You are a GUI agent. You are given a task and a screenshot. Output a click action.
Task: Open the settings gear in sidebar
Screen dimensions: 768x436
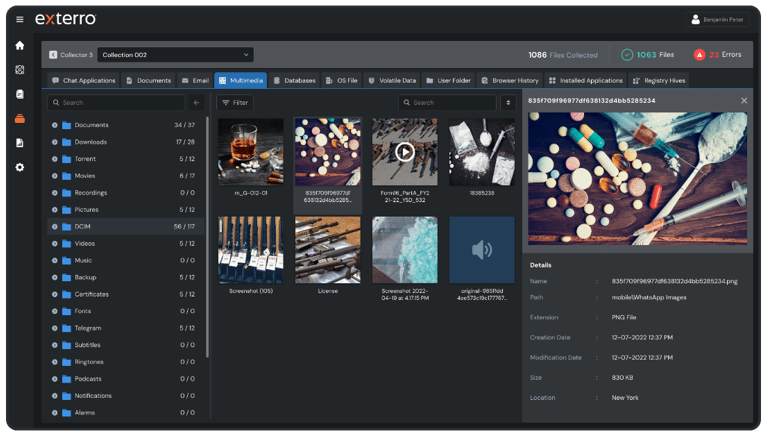click(x=20, y=168)
